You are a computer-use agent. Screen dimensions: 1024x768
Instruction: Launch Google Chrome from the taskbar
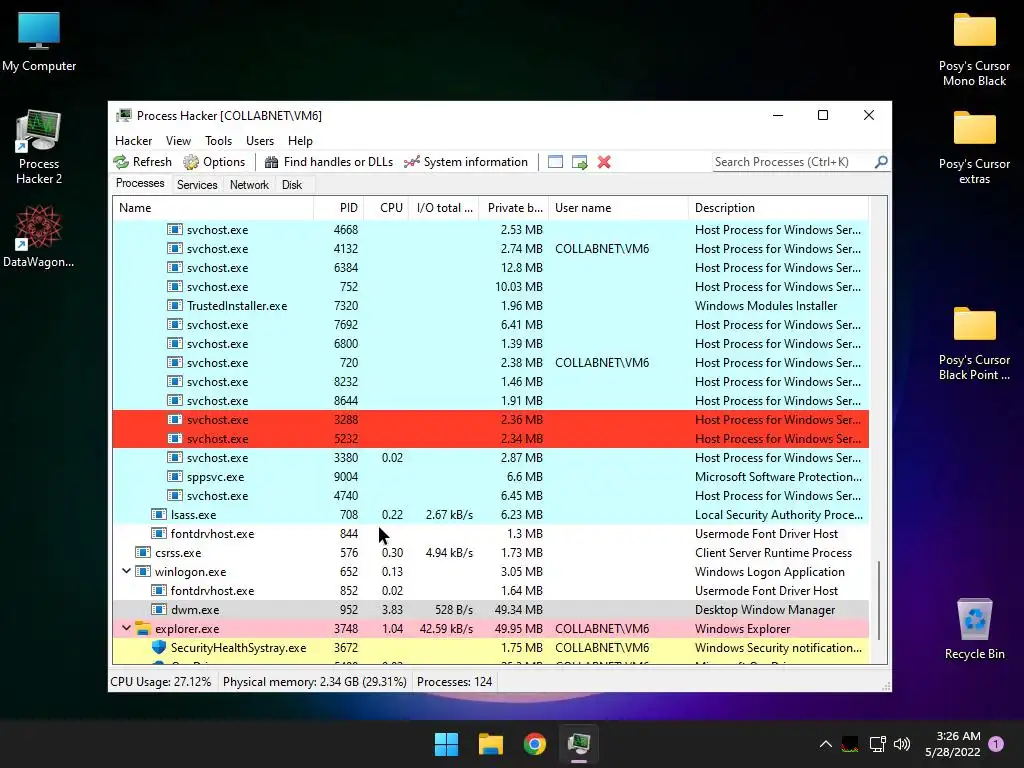[x=535, y=744]
